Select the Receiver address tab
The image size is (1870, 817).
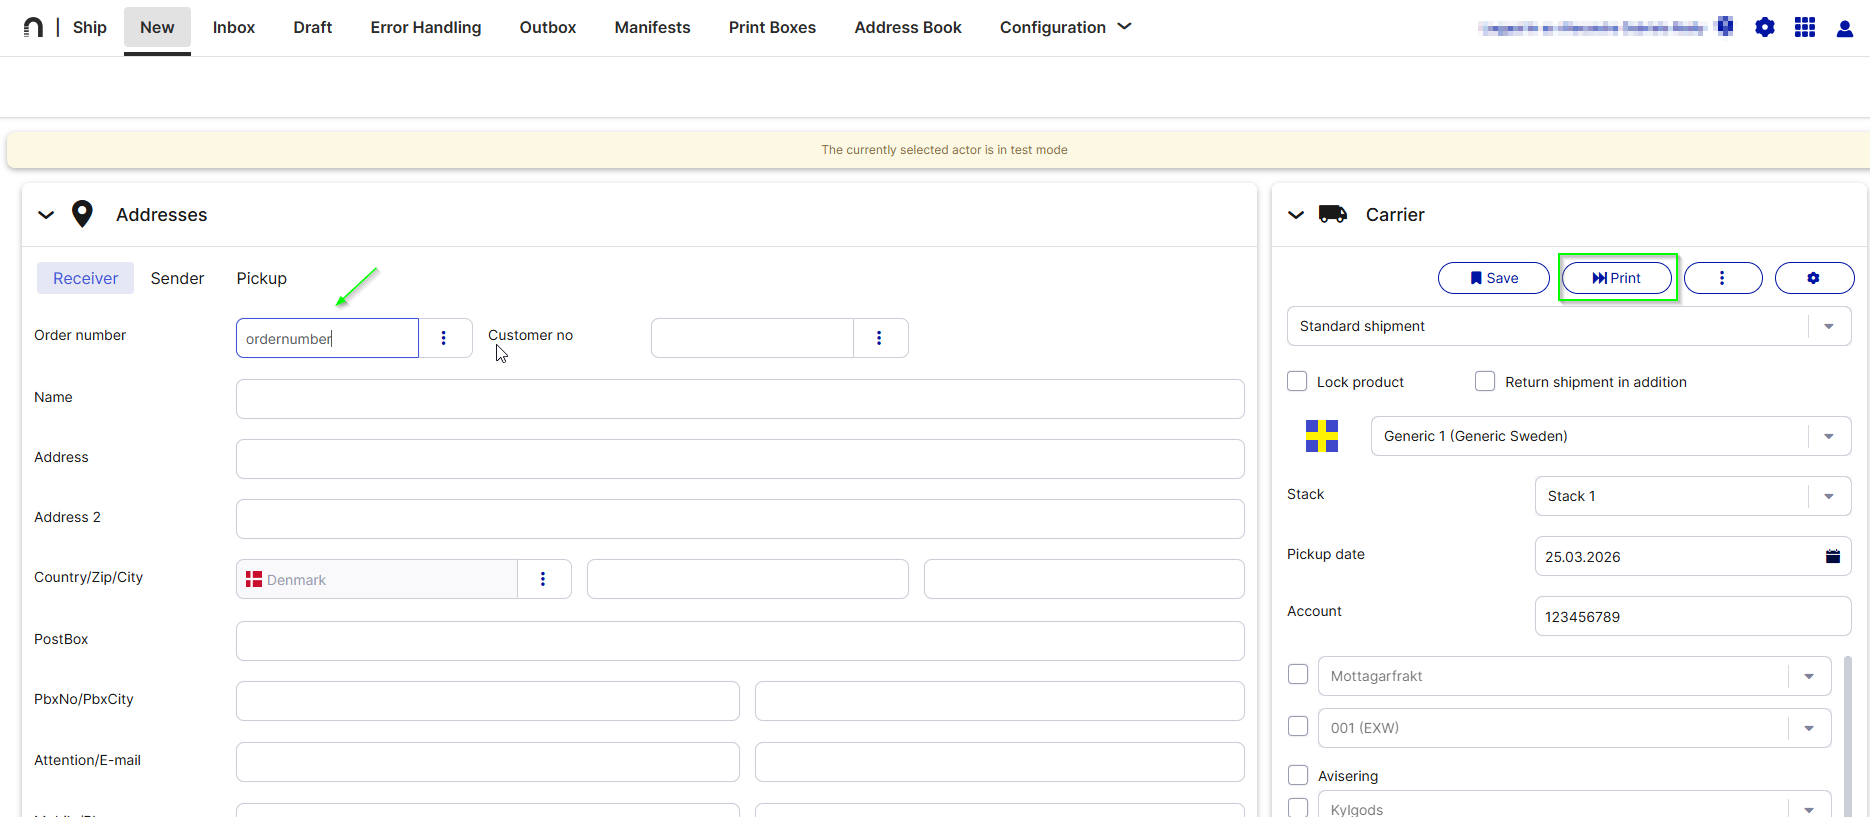(86, 278)
